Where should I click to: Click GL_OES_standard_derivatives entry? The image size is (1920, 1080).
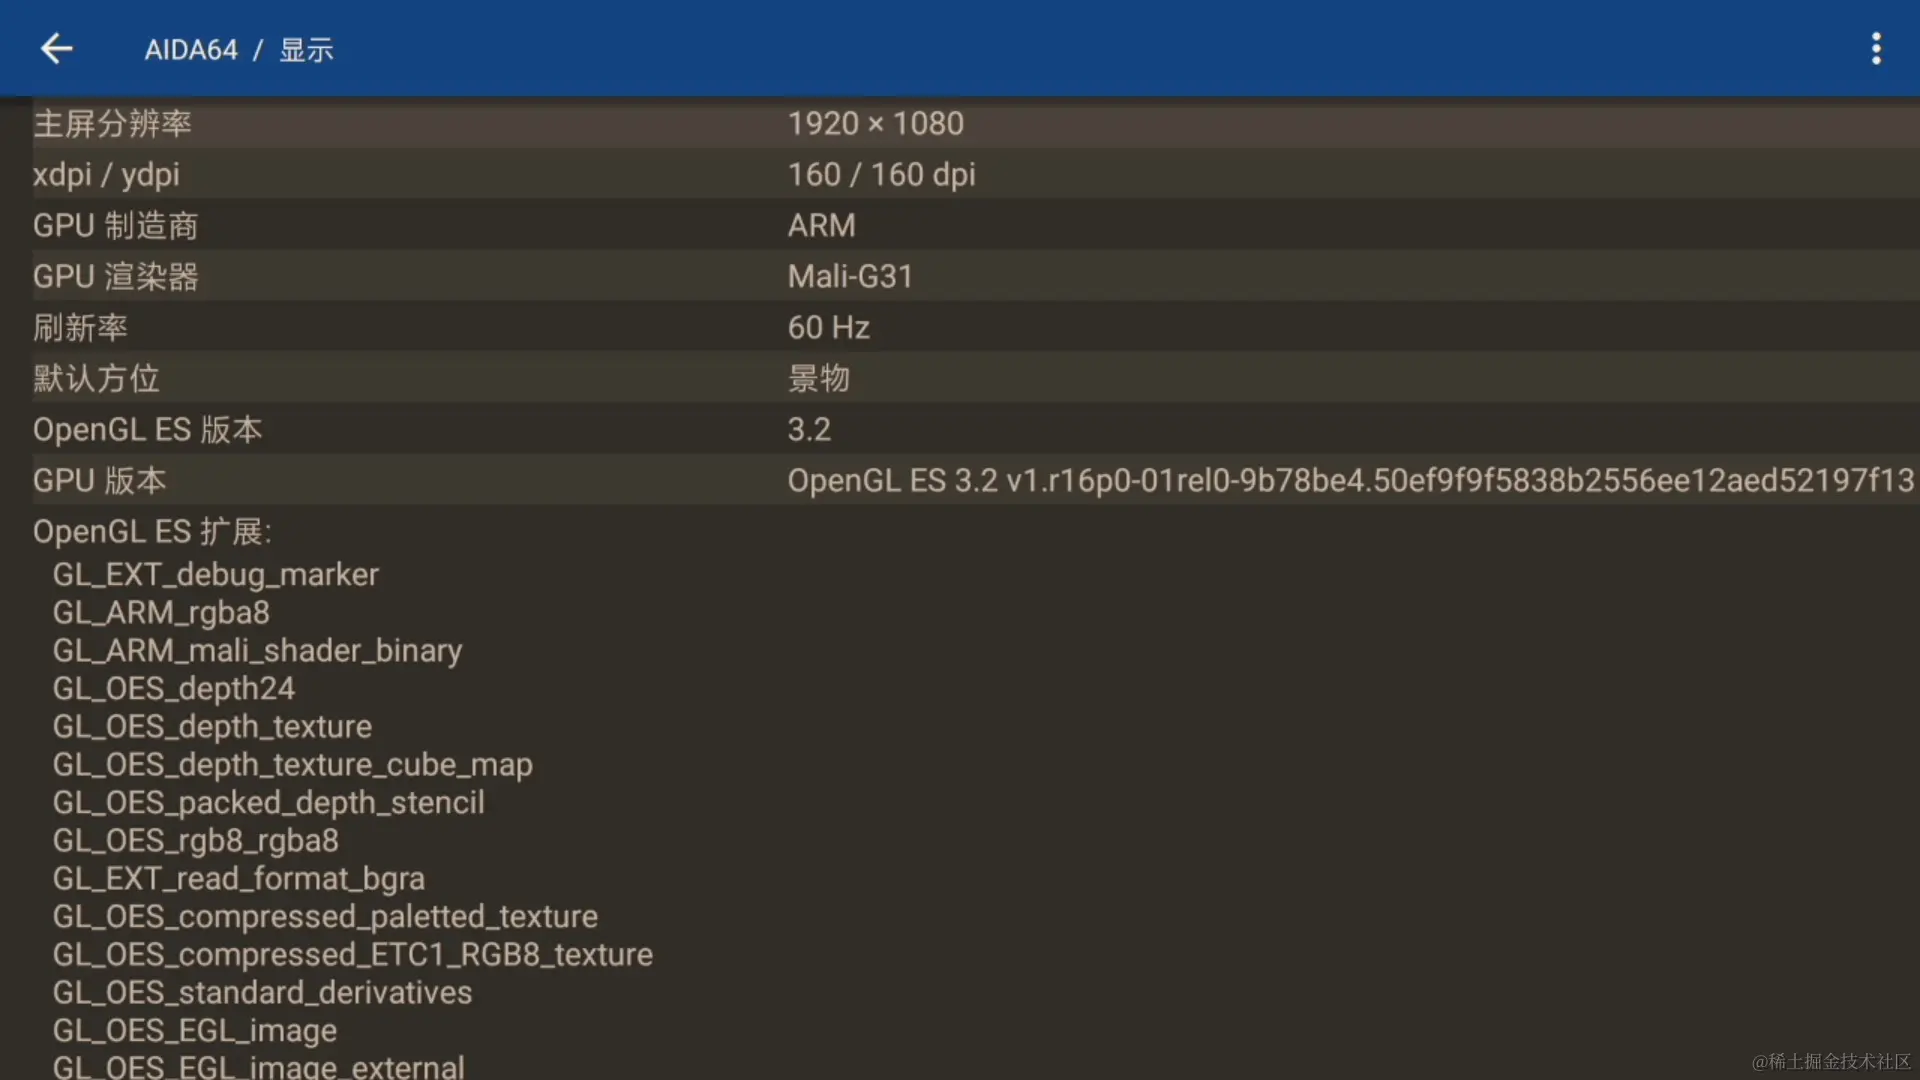262,992
